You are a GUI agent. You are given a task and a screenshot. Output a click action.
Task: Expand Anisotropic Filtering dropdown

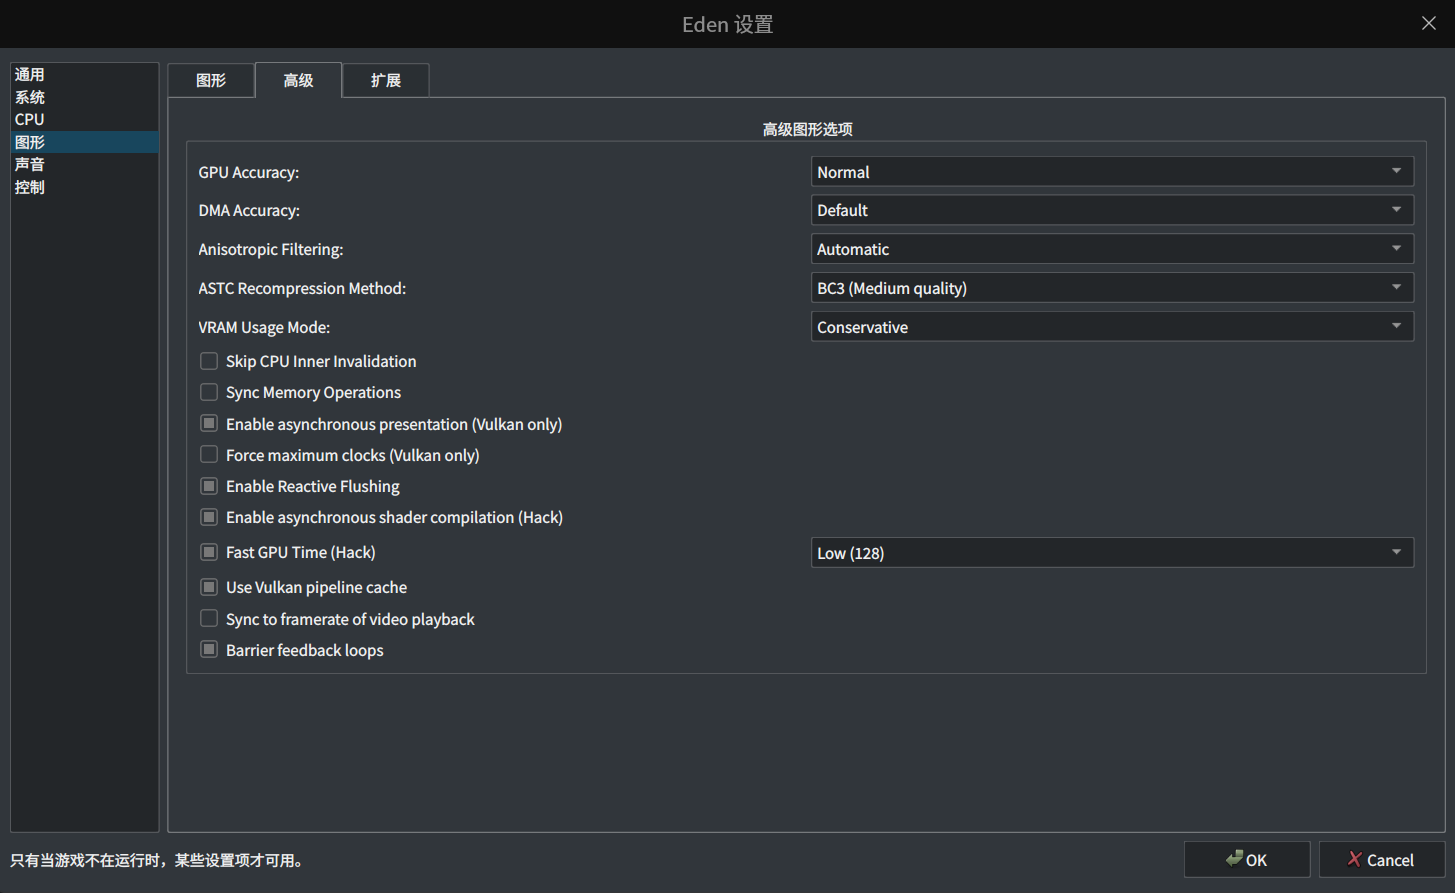pyautogui.click(x=1112, y=249)
